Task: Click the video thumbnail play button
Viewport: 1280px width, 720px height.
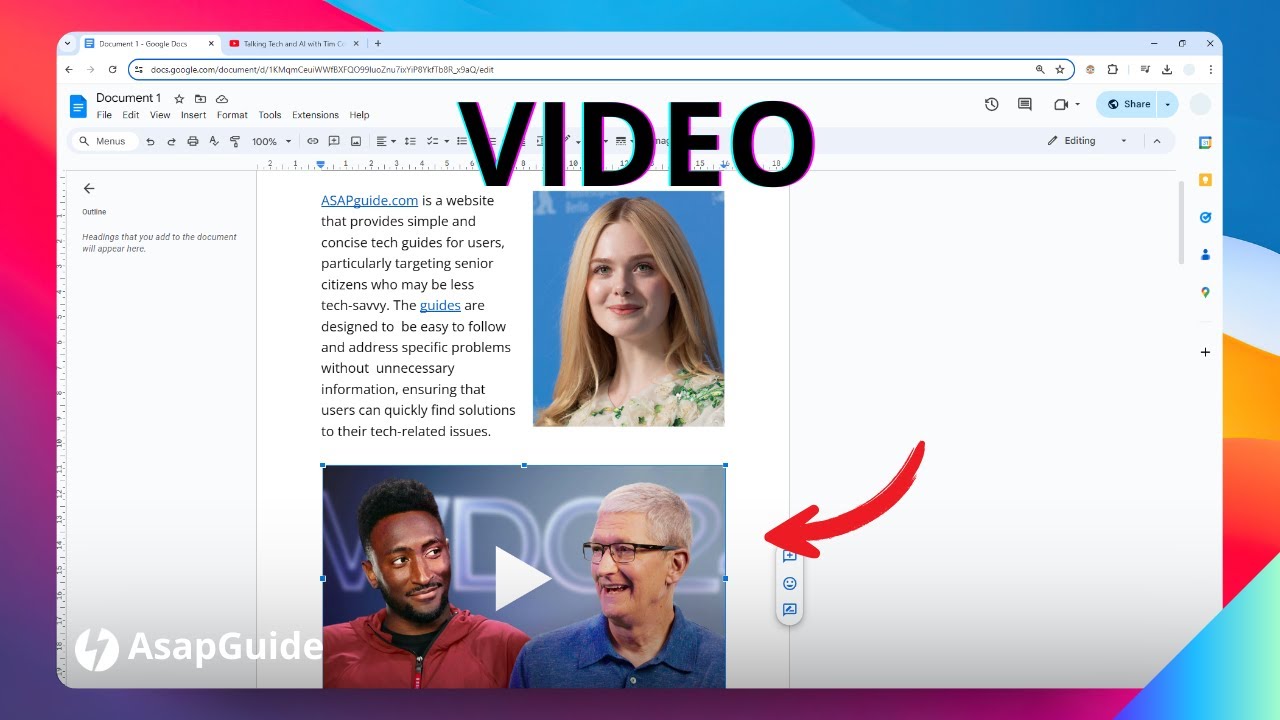Action: (x=522, y=578)
